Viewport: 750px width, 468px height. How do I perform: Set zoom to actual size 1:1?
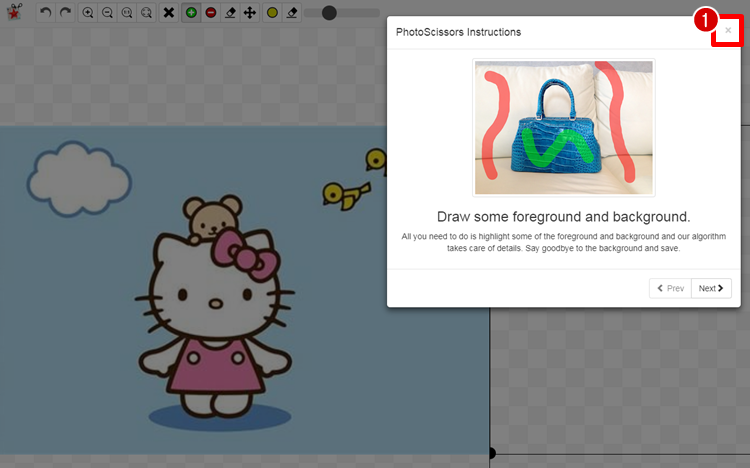(x=127, y=12)
